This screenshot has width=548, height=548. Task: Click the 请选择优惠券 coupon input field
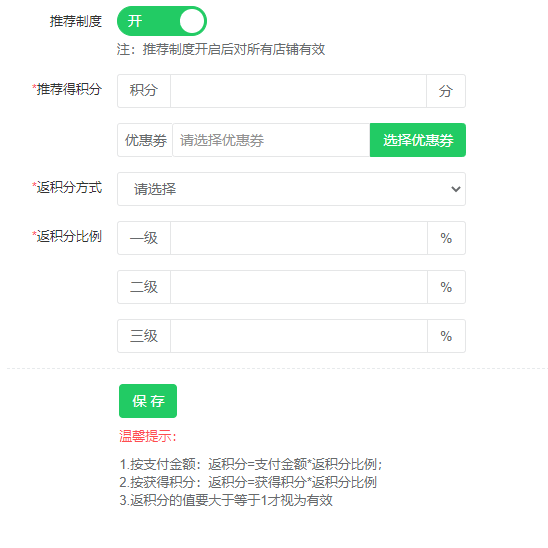(x=271, y=140)
